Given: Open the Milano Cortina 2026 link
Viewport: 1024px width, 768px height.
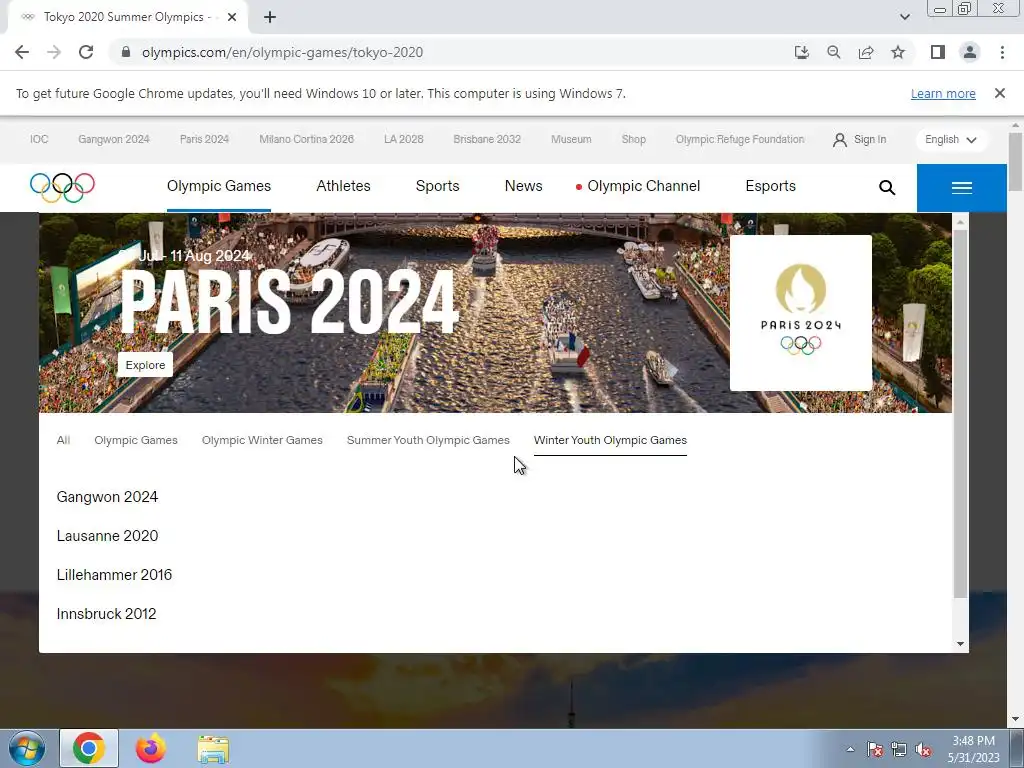Looking at the screenshot, I should point(306,139).
